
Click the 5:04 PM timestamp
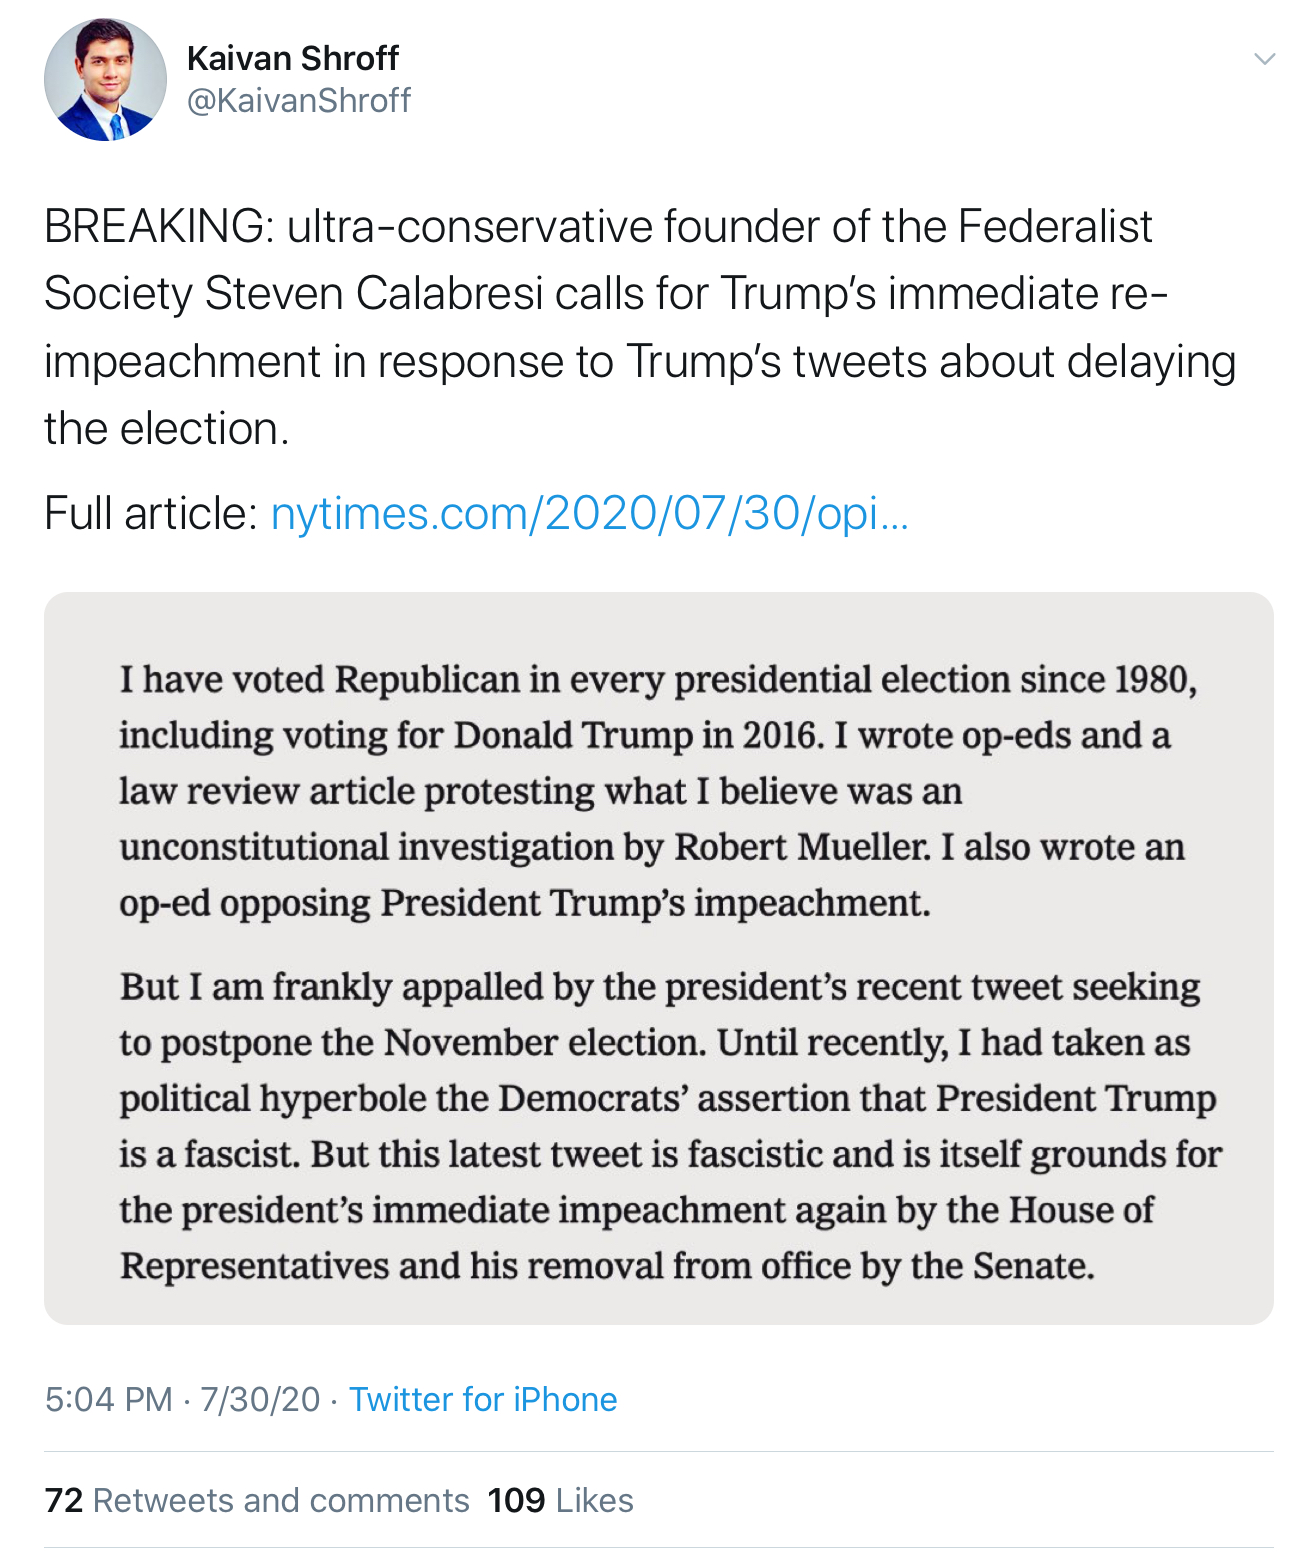pos(108,1399)
